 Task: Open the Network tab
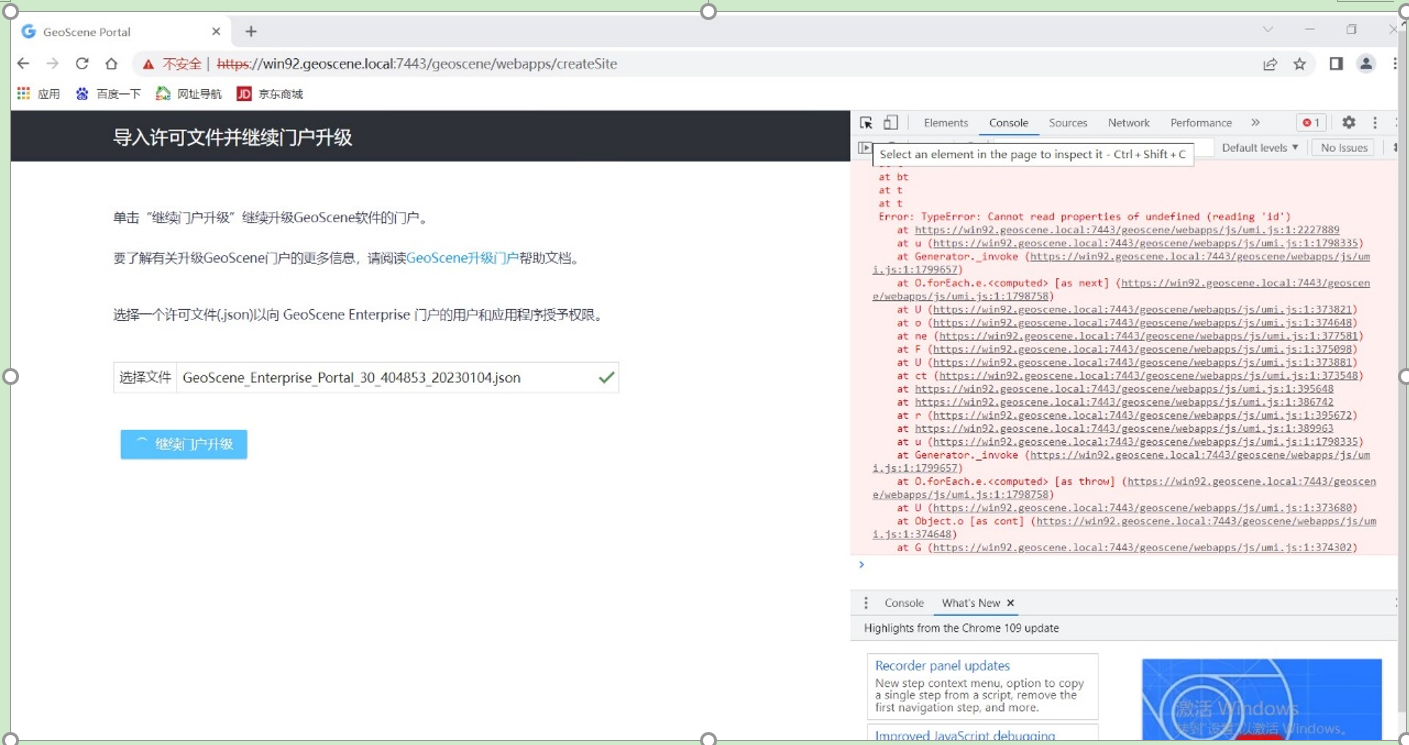coord(1128,123)
